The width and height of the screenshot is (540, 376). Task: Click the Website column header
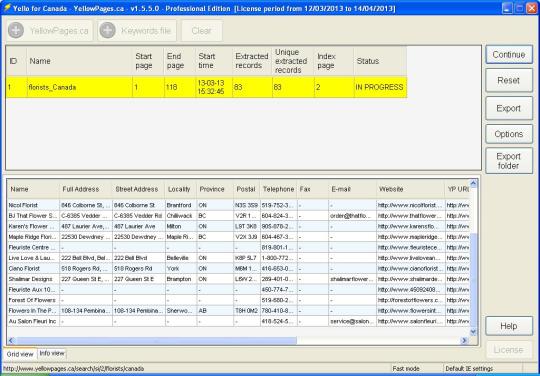pos(411,189)
